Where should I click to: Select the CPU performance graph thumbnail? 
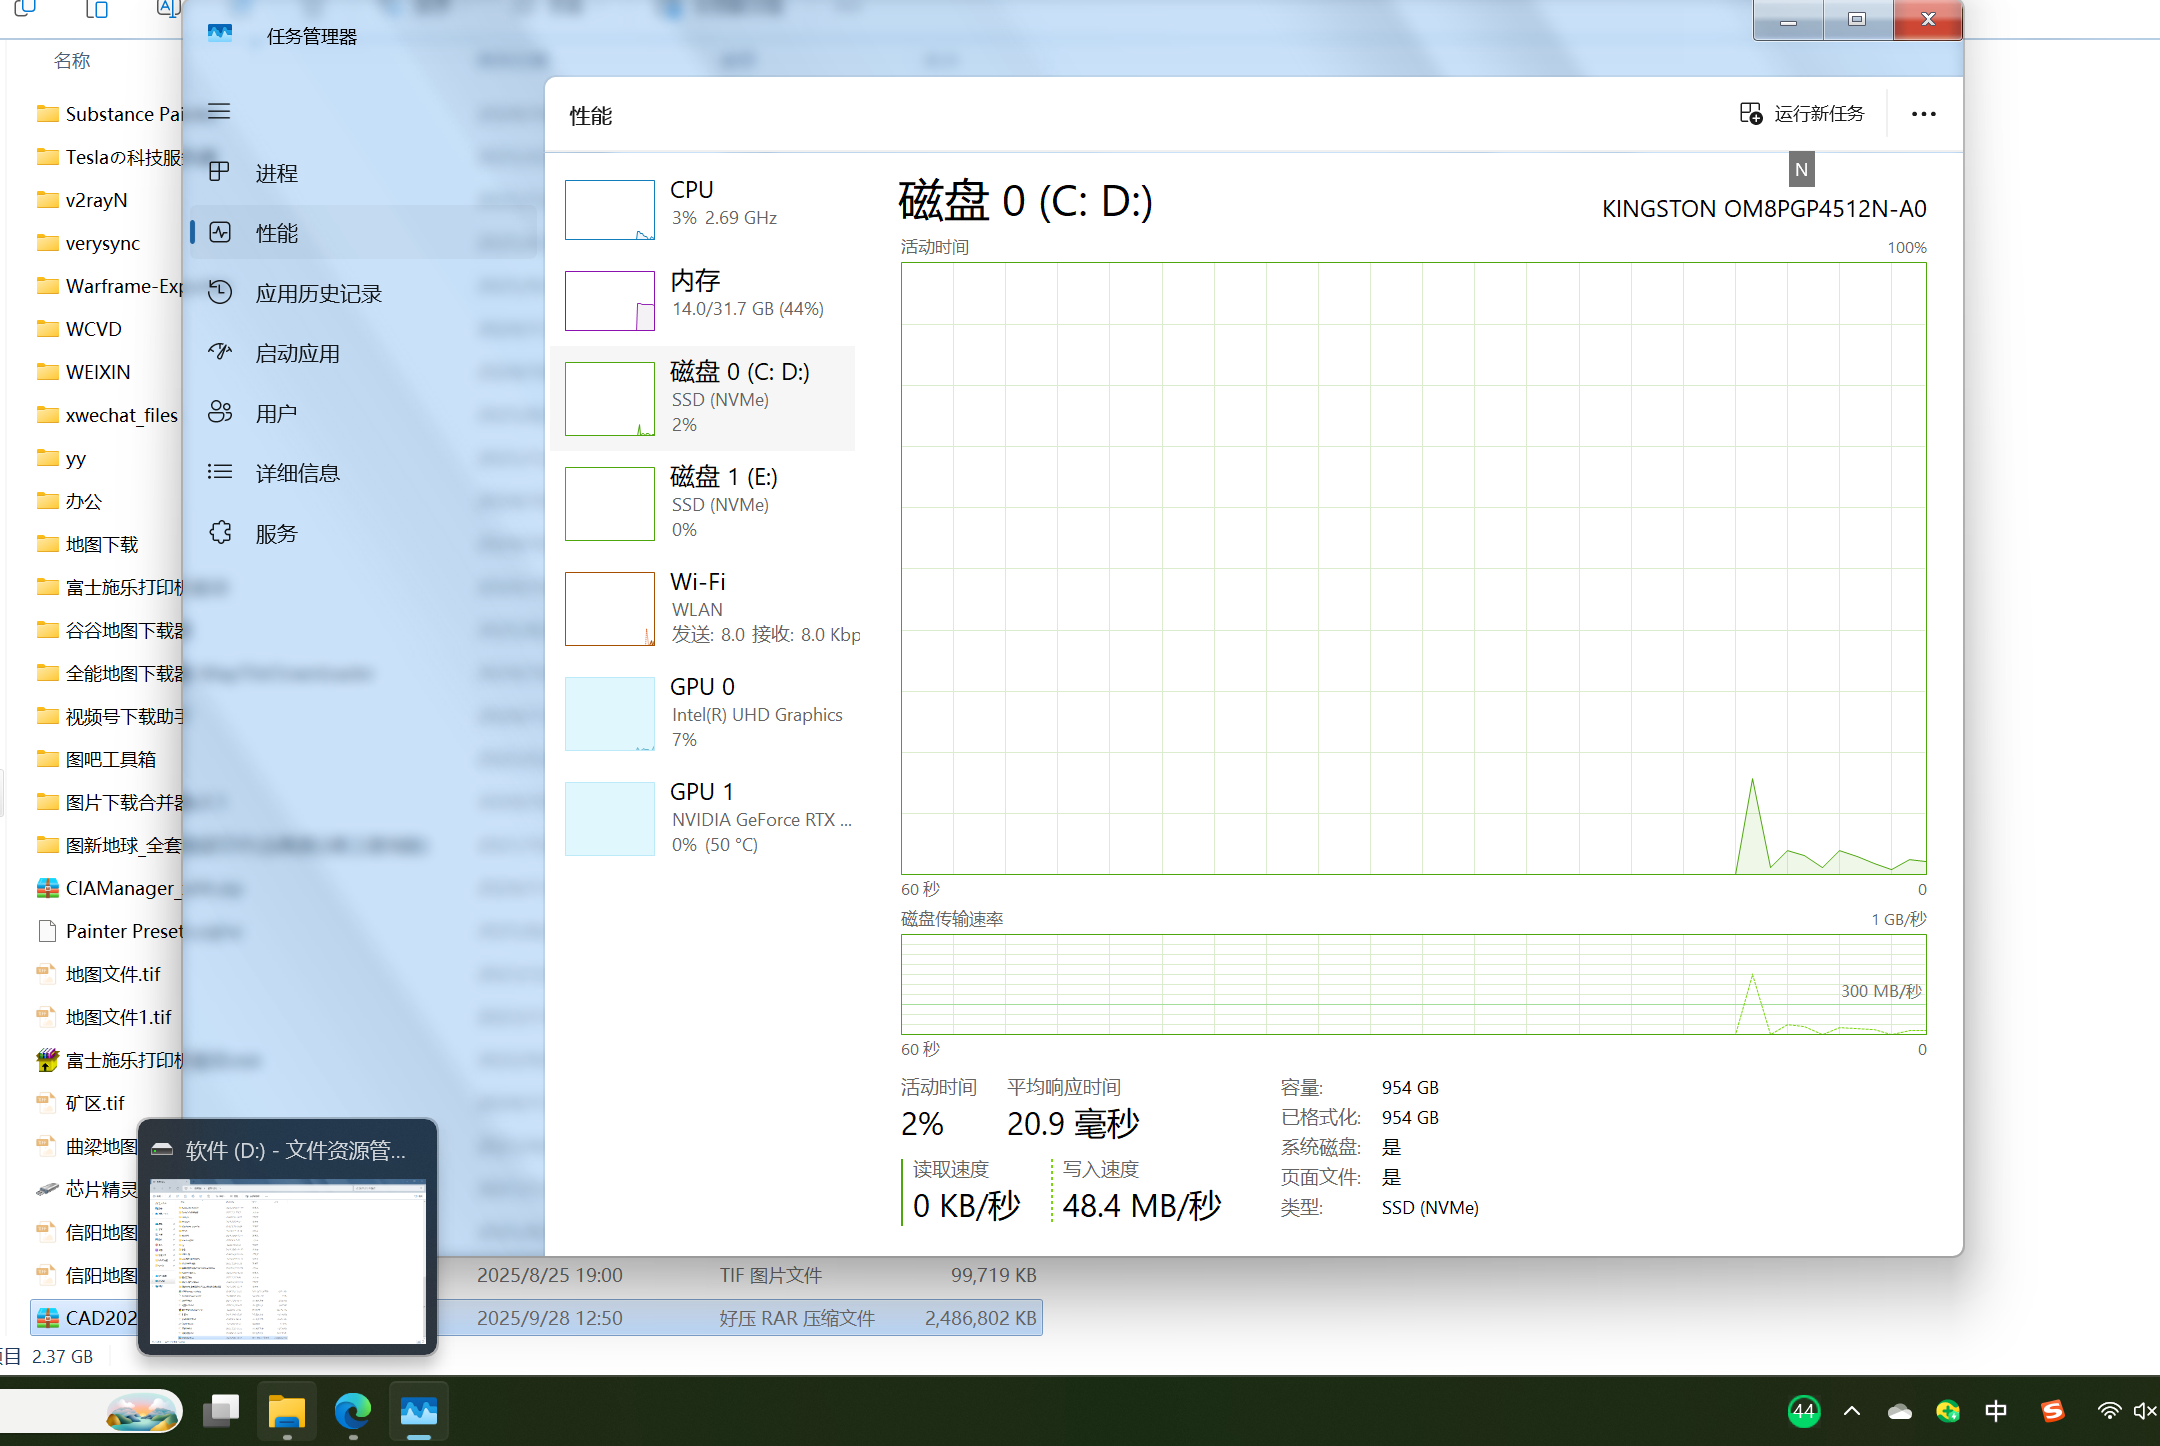point(610,210)
